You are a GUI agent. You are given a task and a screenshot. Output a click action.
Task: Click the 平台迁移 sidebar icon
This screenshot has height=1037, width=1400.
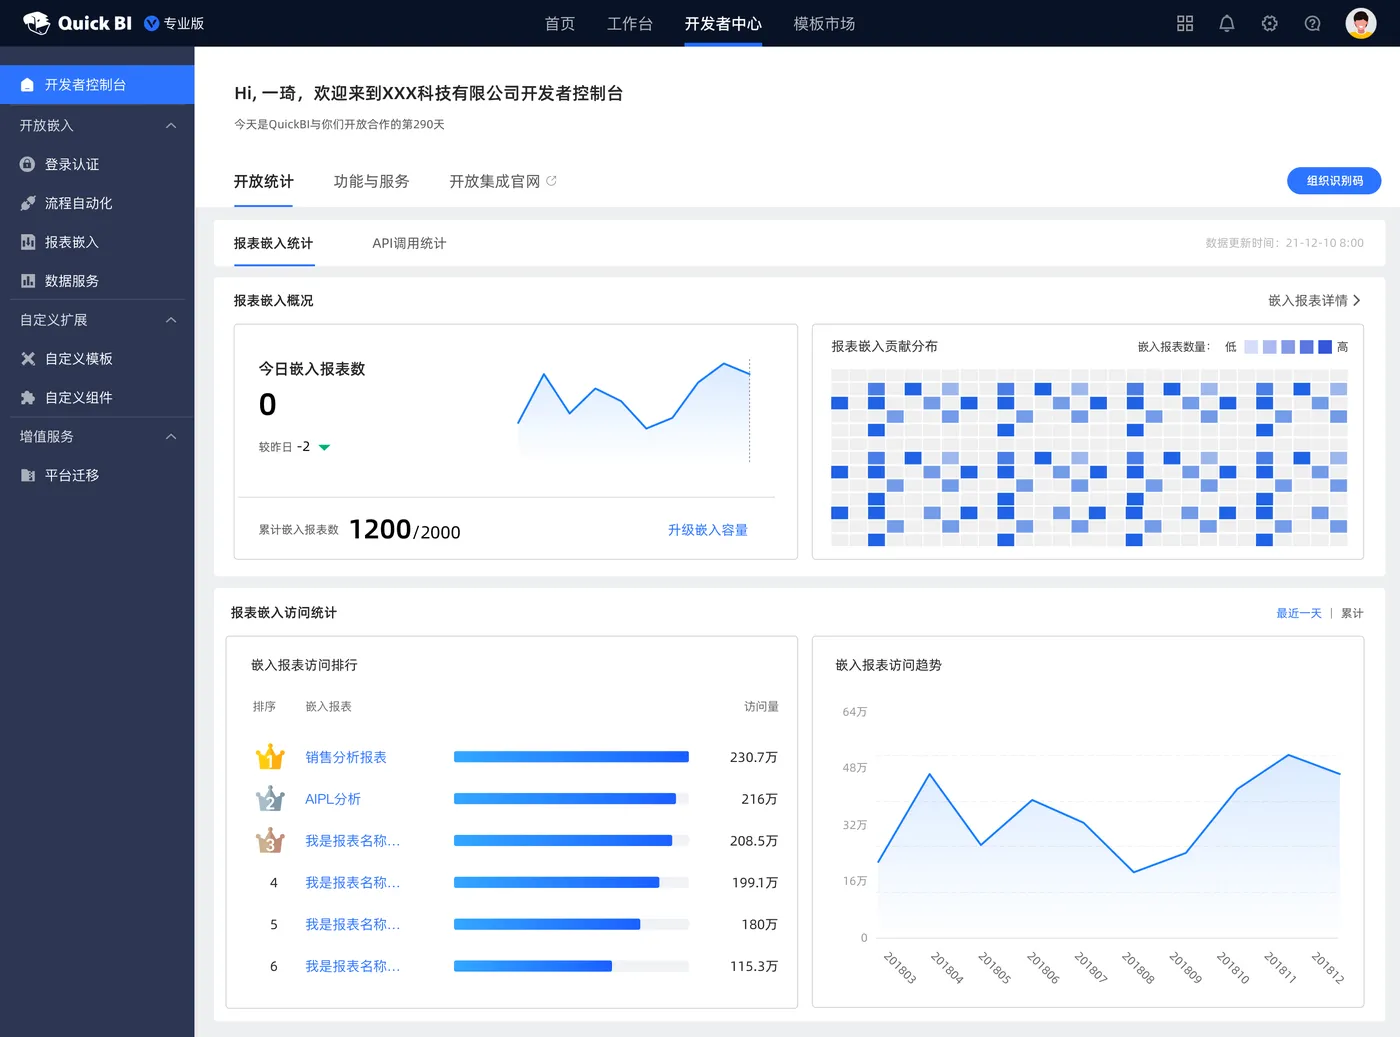(x=28, y=476)
